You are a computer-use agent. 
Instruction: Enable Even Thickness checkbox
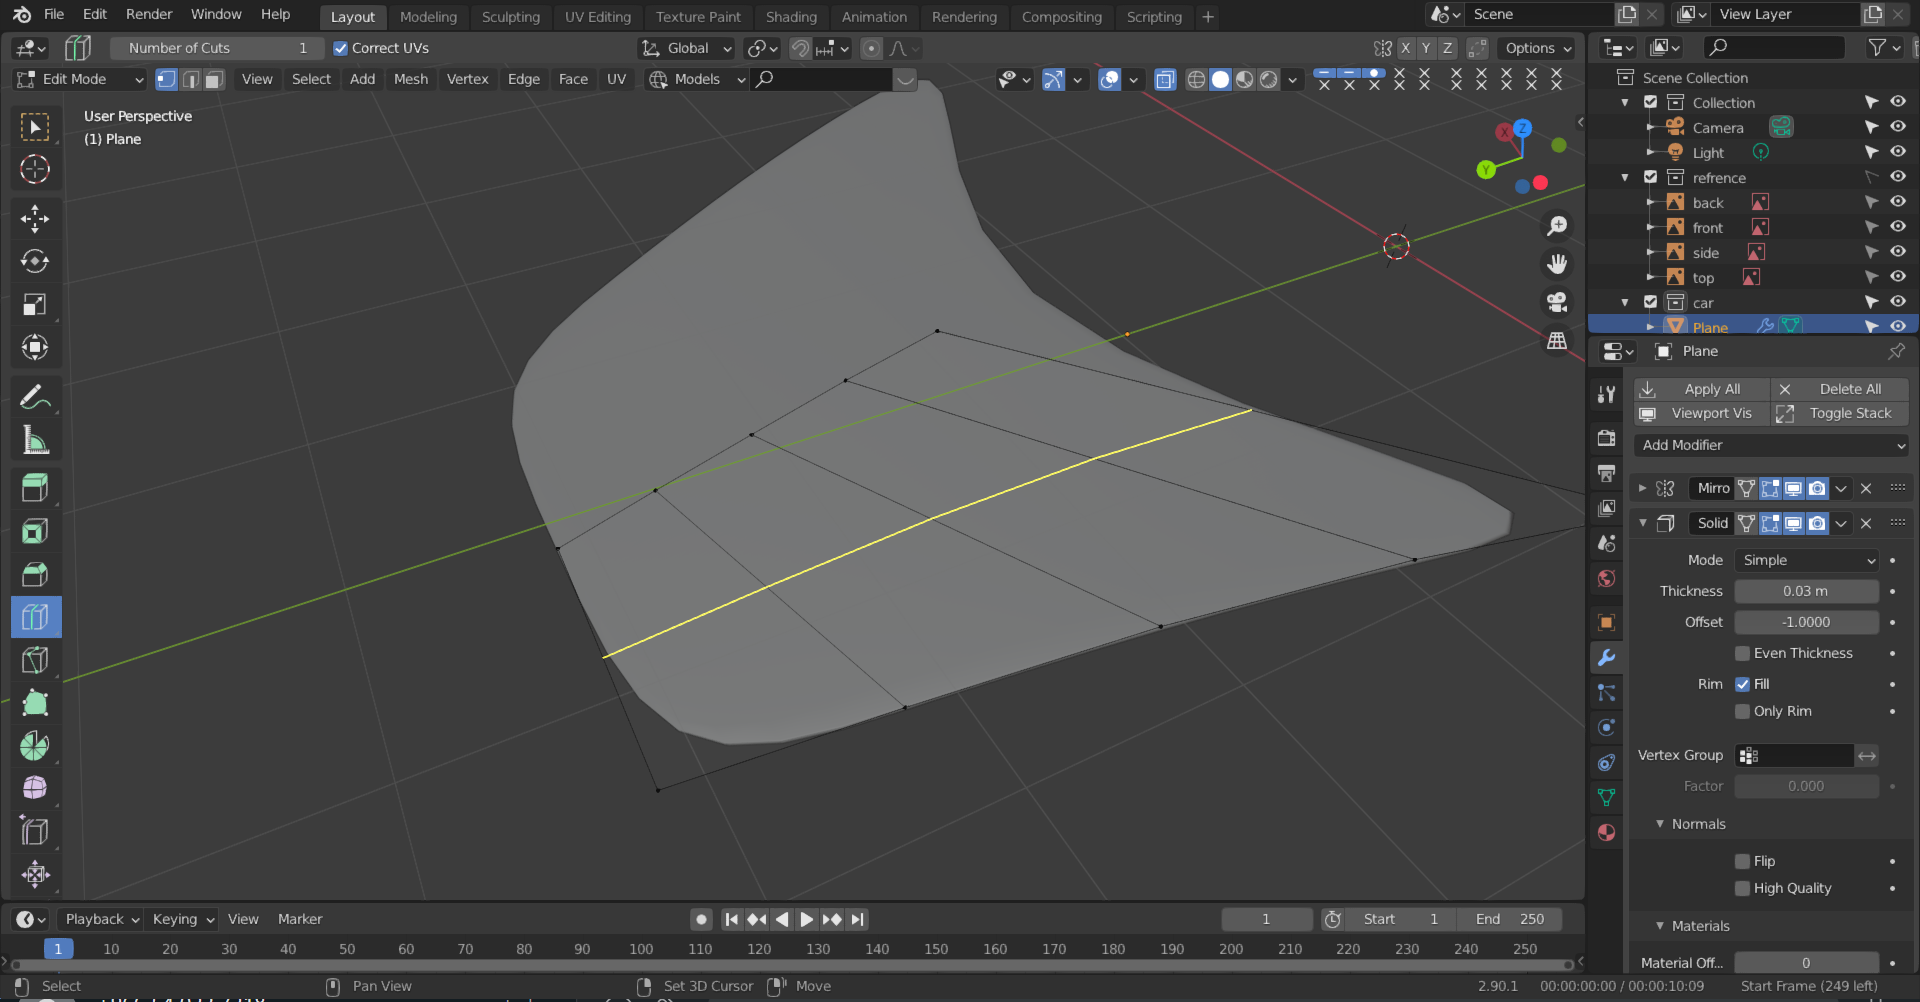pyautogui.click(x=1742, y=653)
